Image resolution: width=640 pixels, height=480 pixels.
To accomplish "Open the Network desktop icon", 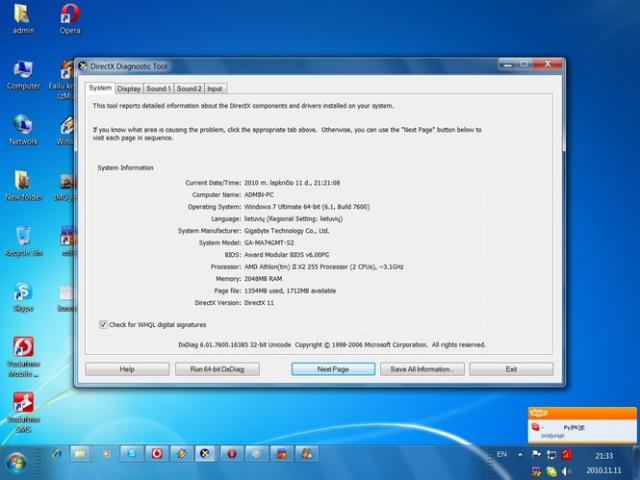I will tap(22, 127).
